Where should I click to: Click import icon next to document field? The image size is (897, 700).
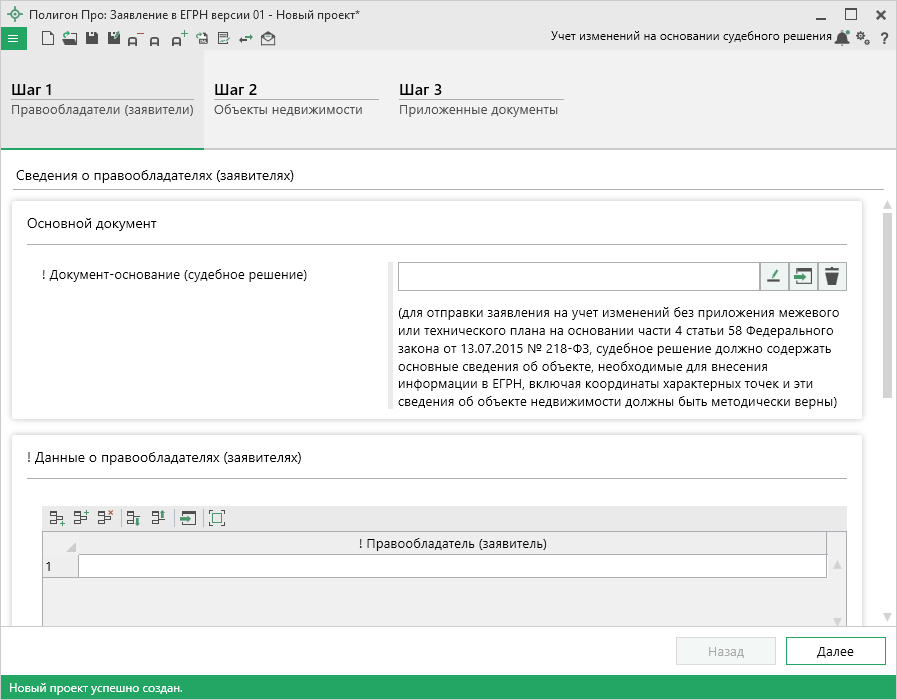point(802,276)
